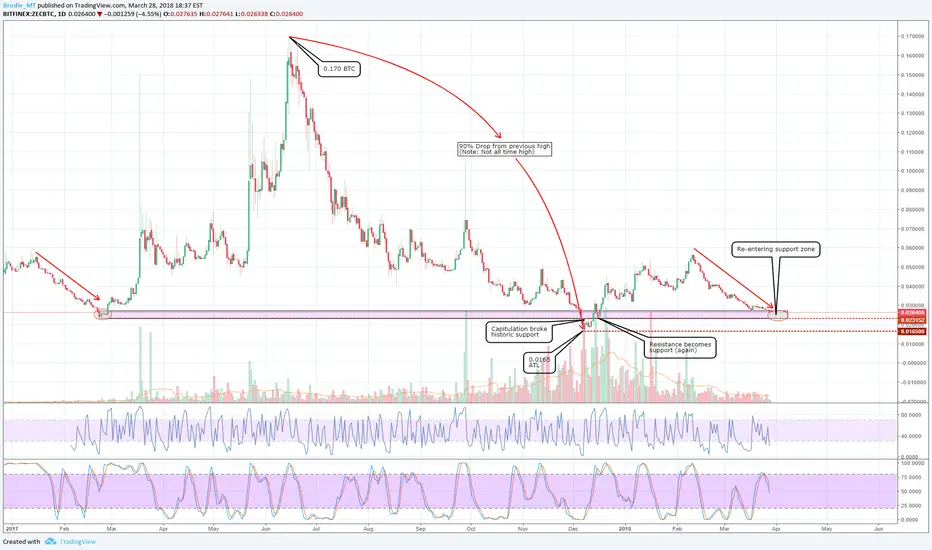
Task: Click the 80.0000 RSI axis label
Action: tap(912, 416)
